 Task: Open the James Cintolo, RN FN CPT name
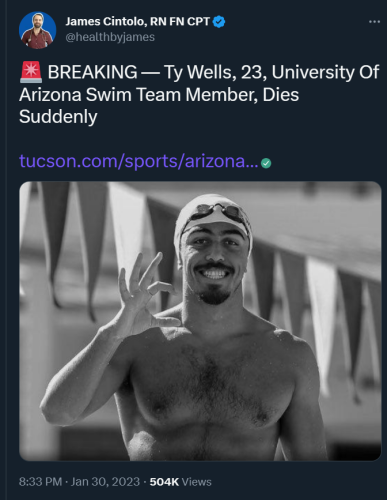(x=137, y=22)
